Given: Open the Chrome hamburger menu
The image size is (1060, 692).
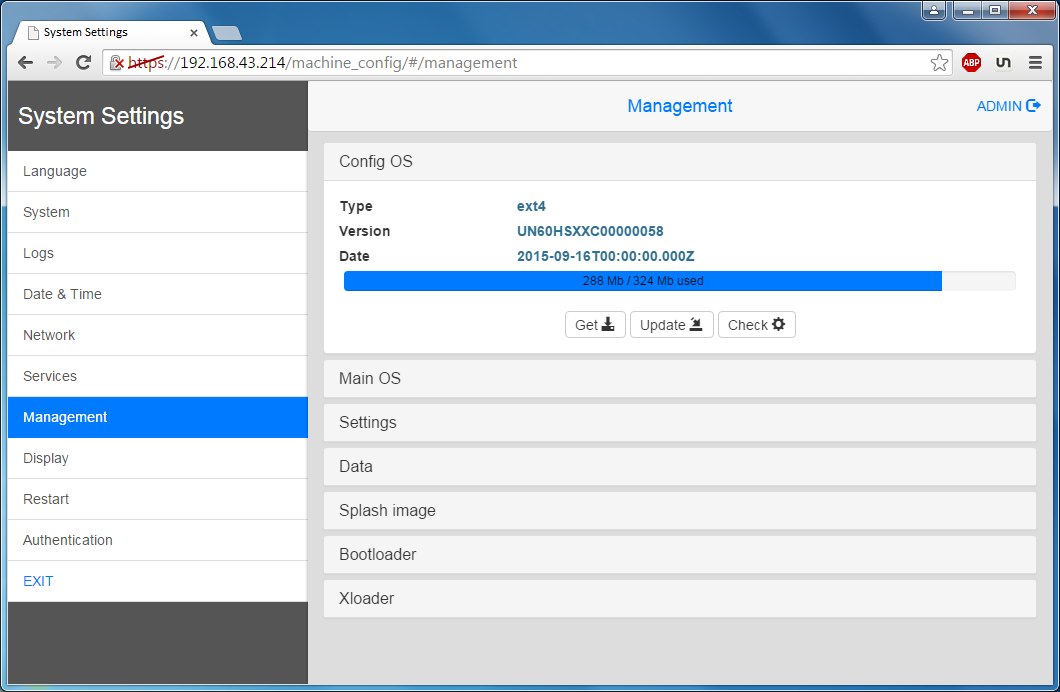Looking at the screenshot, I should click(x=1035, y=63).
